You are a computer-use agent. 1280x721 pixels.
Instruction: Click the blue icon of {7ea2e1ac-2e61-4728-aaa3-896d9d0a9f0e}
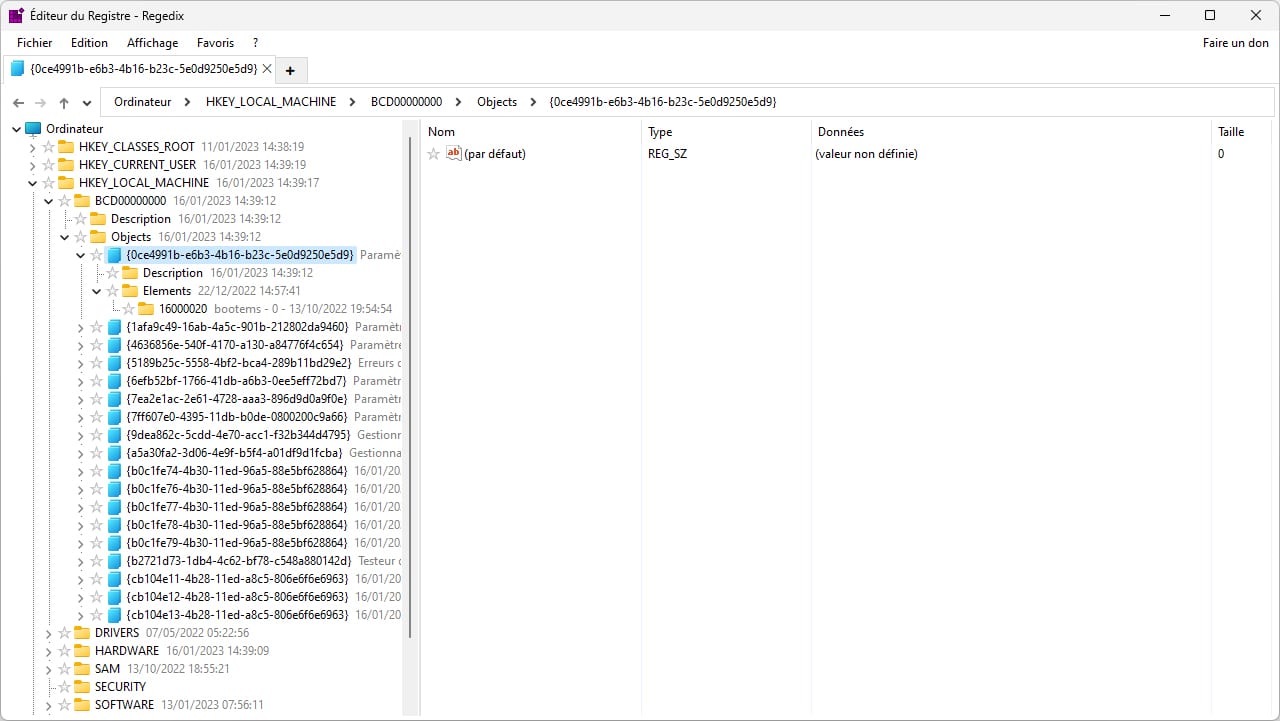point(114,399)
